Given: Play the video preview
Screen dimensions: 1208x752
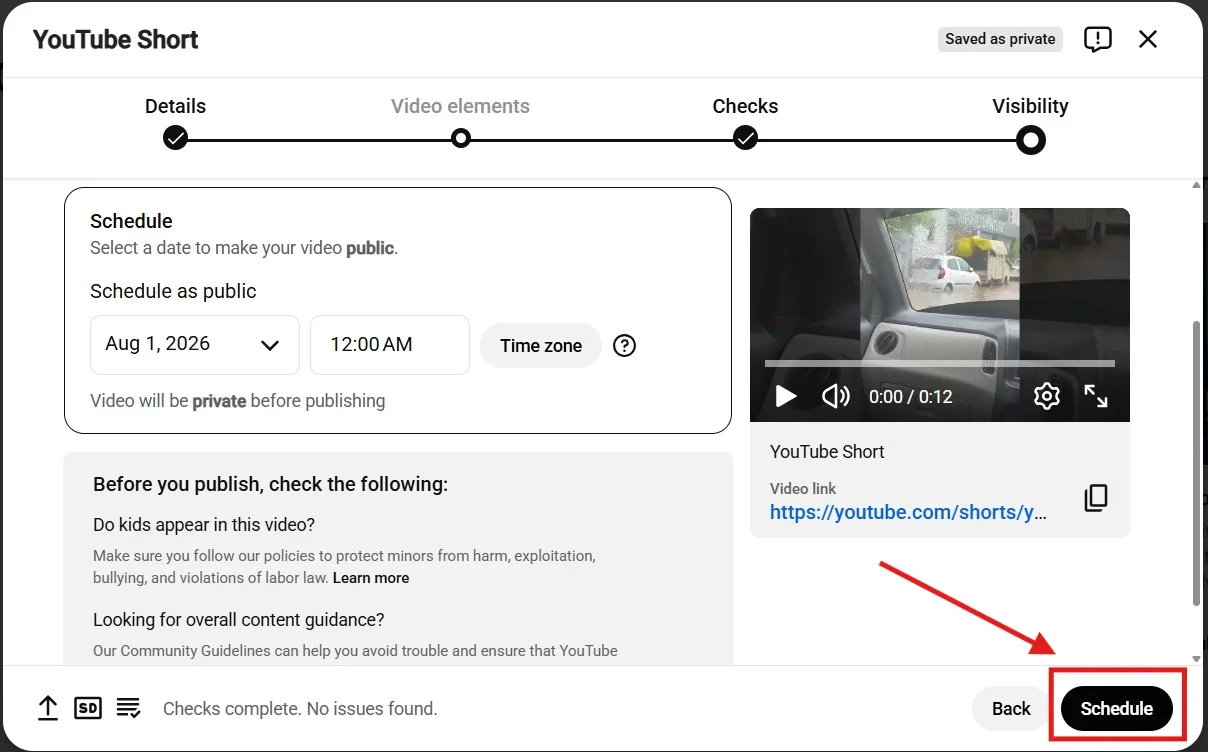Looking at the screenshot, I should click(x=786, y=397).
